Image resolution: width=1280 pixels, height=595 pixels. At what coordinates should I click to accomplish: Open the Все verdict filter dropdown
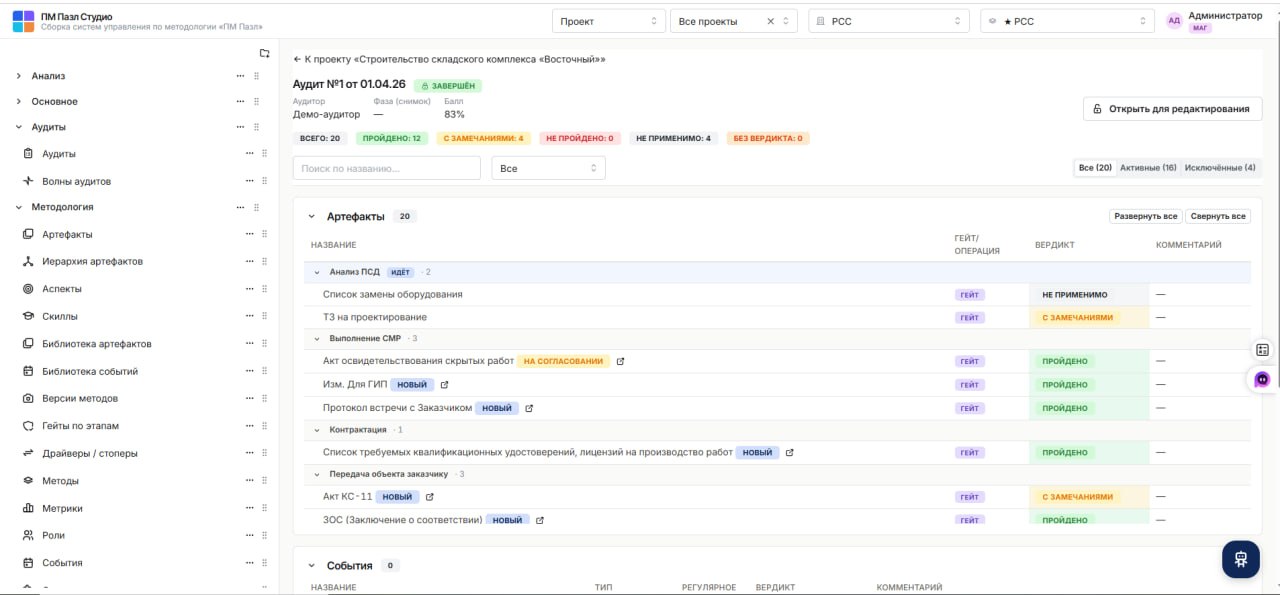point(548,168)
